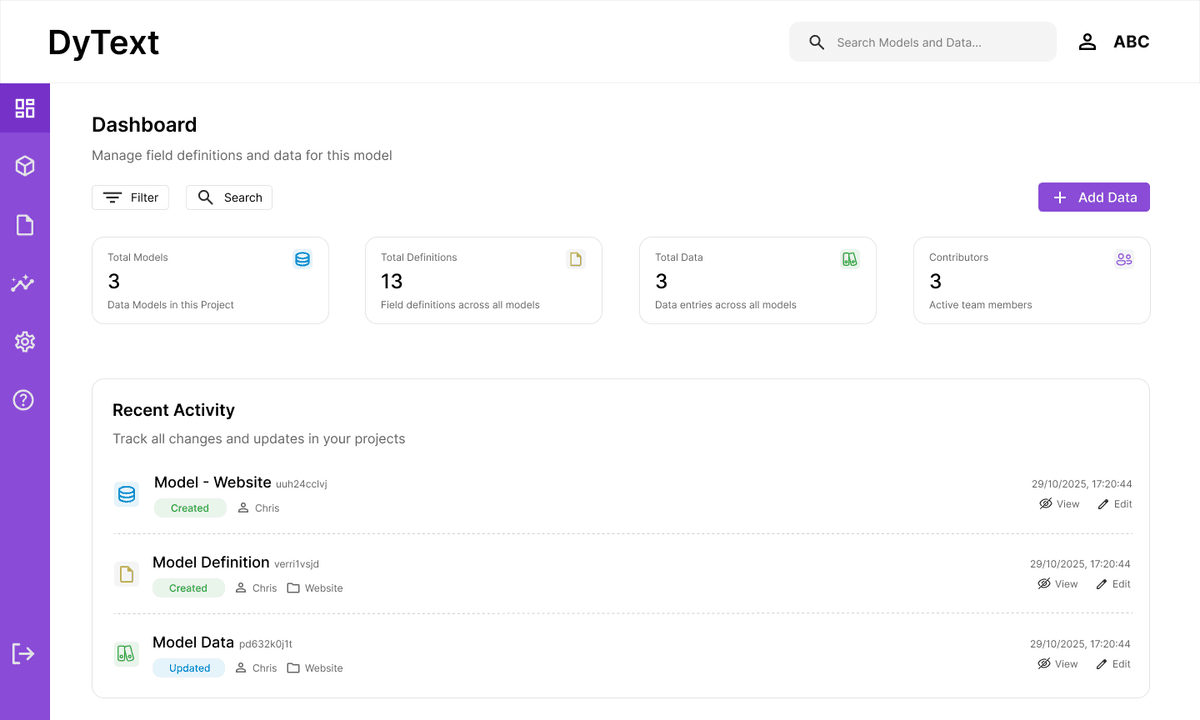This screenshot has height=720, width=1200.
Task: Edit the Model - Website entry
Action: click(x=1114, y=504)
